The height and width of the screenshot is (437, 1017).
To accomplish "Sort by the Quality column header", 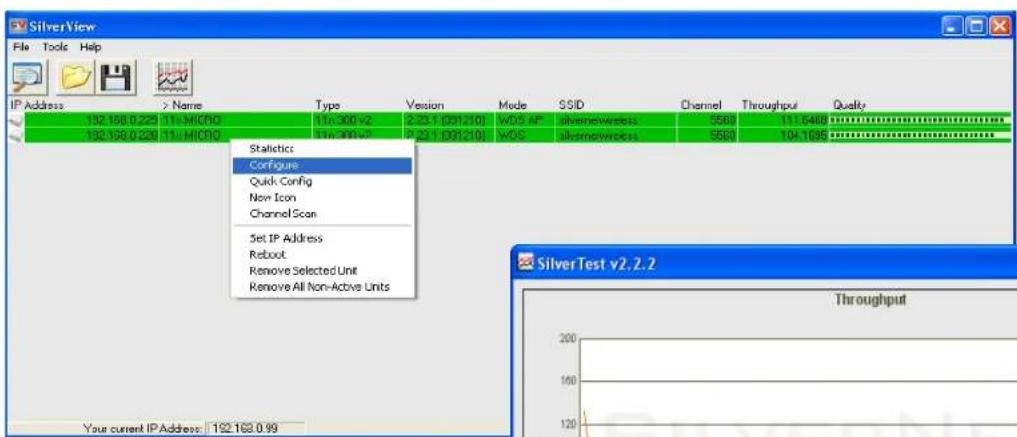I will coord(849,105).
